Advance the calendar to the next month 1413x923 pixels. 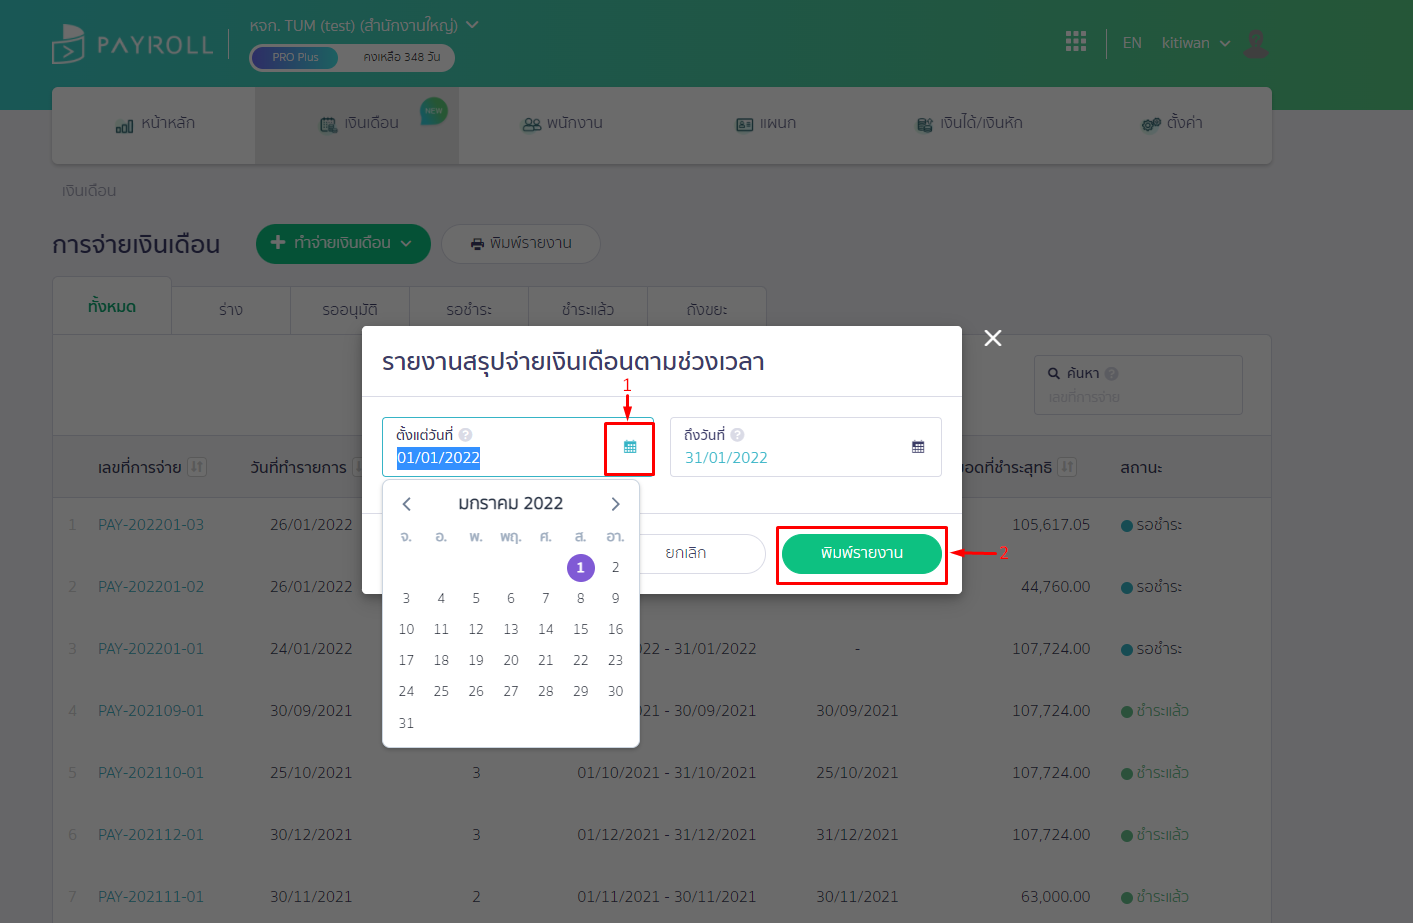615,504
